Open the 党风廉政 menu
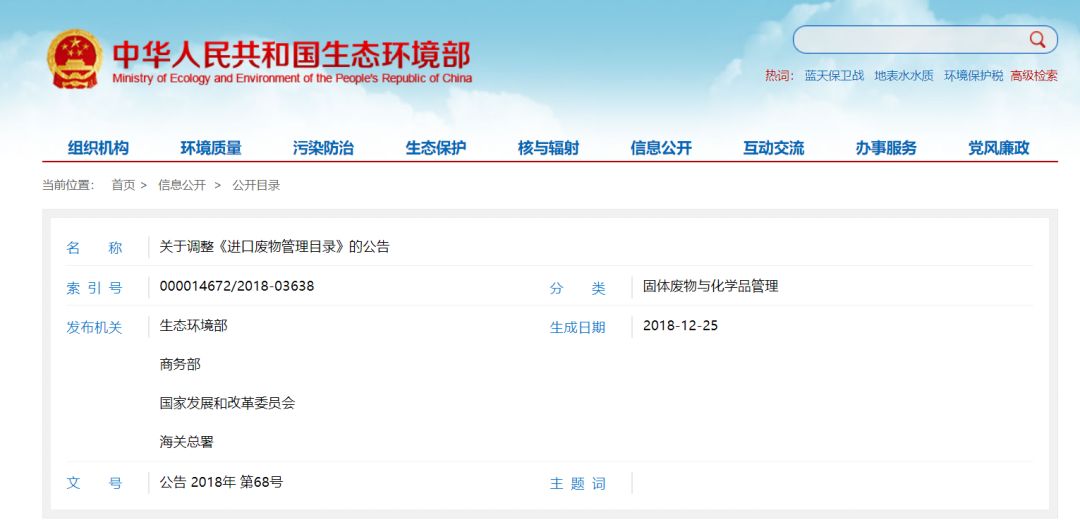 tap(999, 147)
